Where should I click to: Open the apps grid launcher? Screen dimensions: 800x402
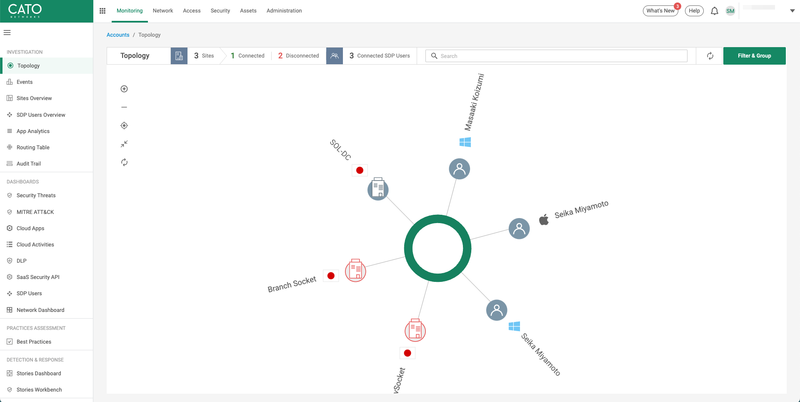coord(103,11)
